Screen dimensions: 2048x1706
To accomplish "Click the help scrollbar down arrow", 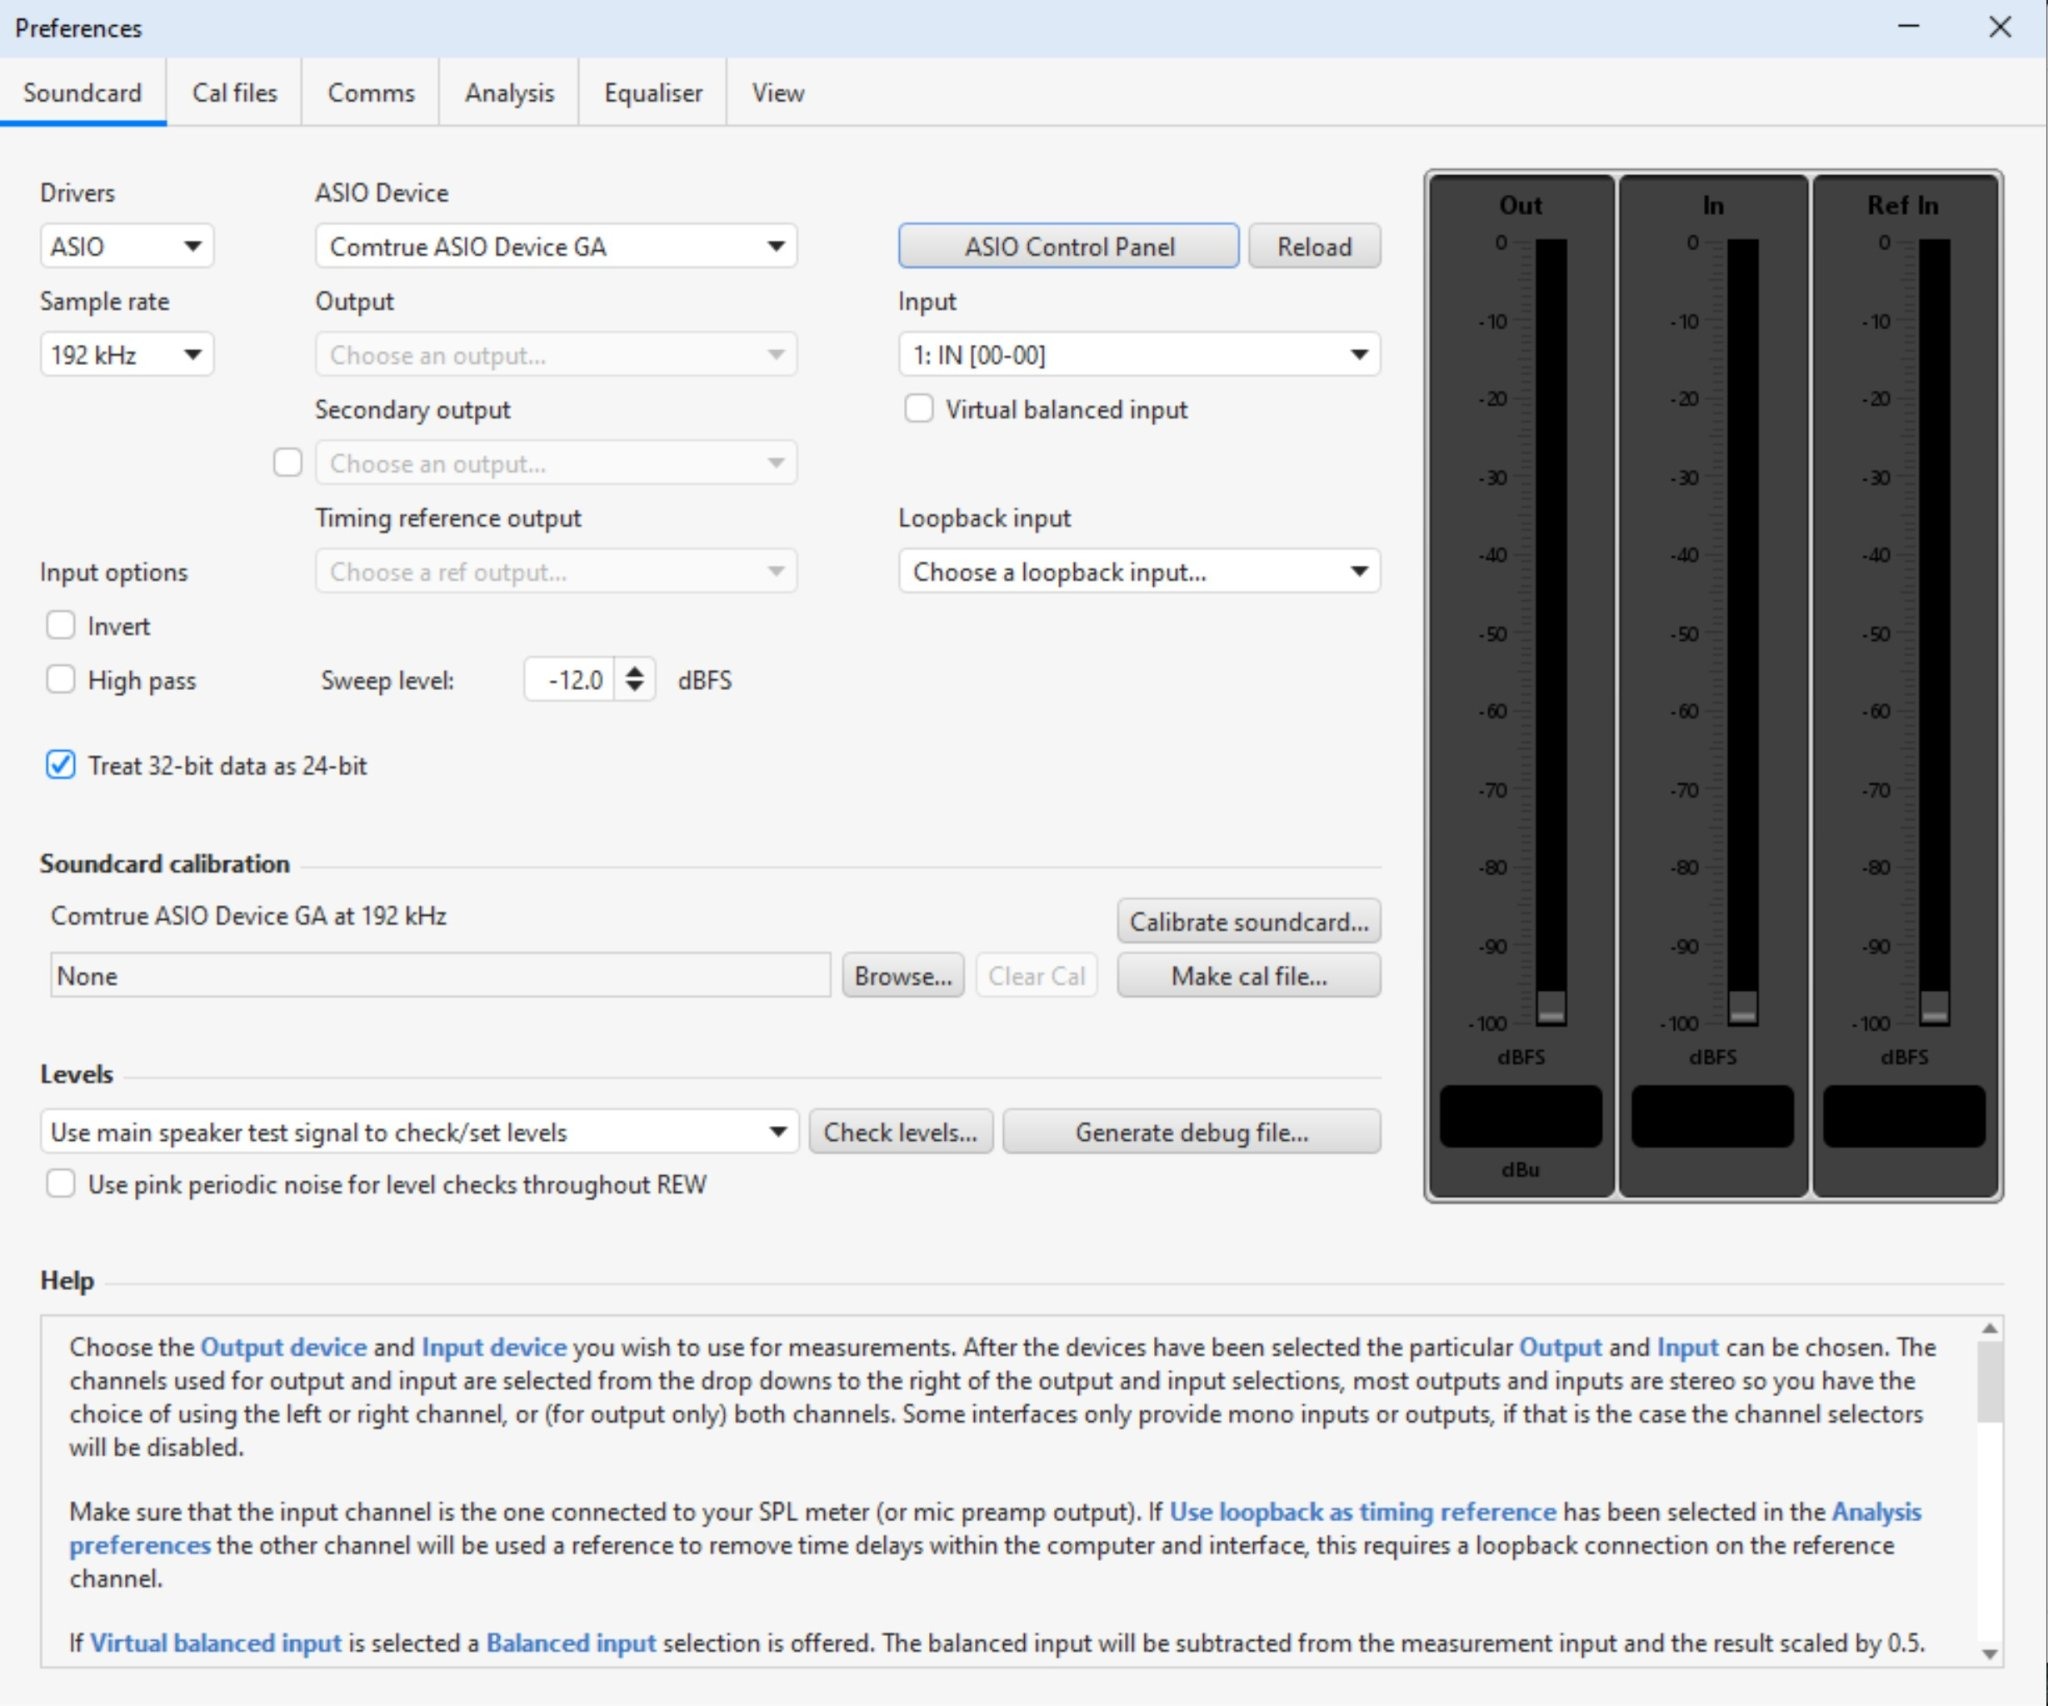I will tap(1990, 1655).
